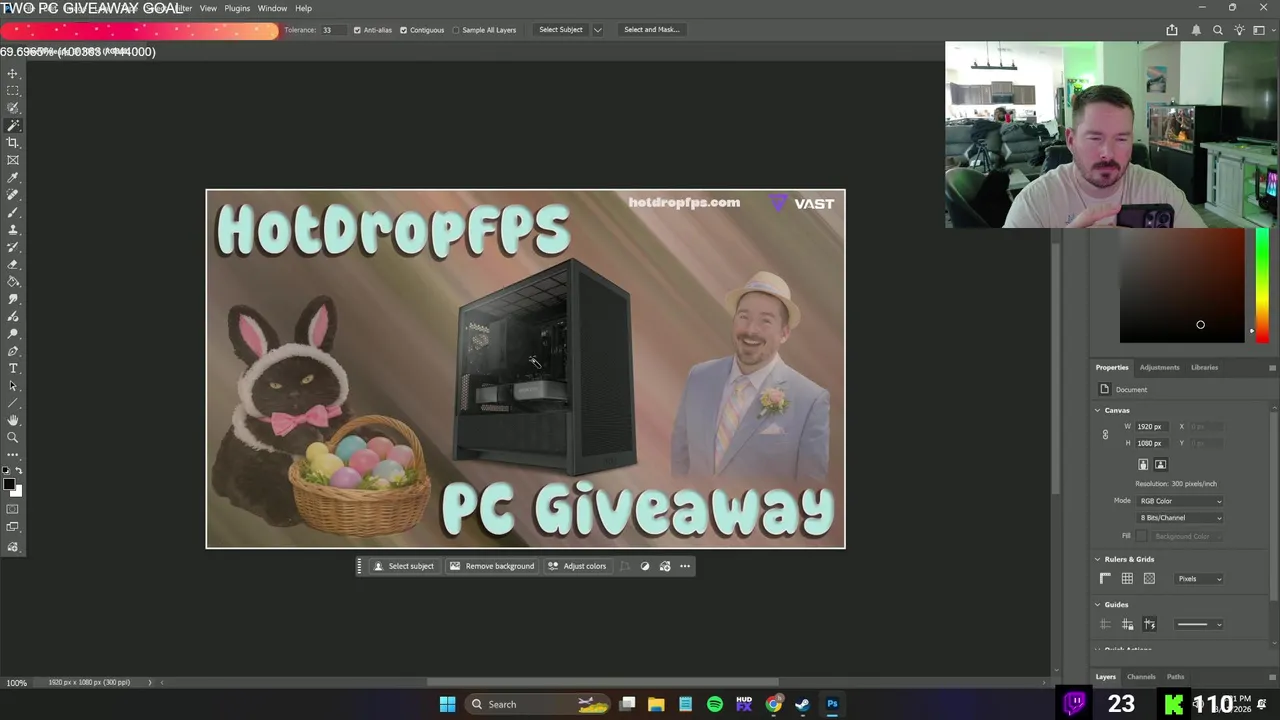Open the Help menu

(303, 8)
